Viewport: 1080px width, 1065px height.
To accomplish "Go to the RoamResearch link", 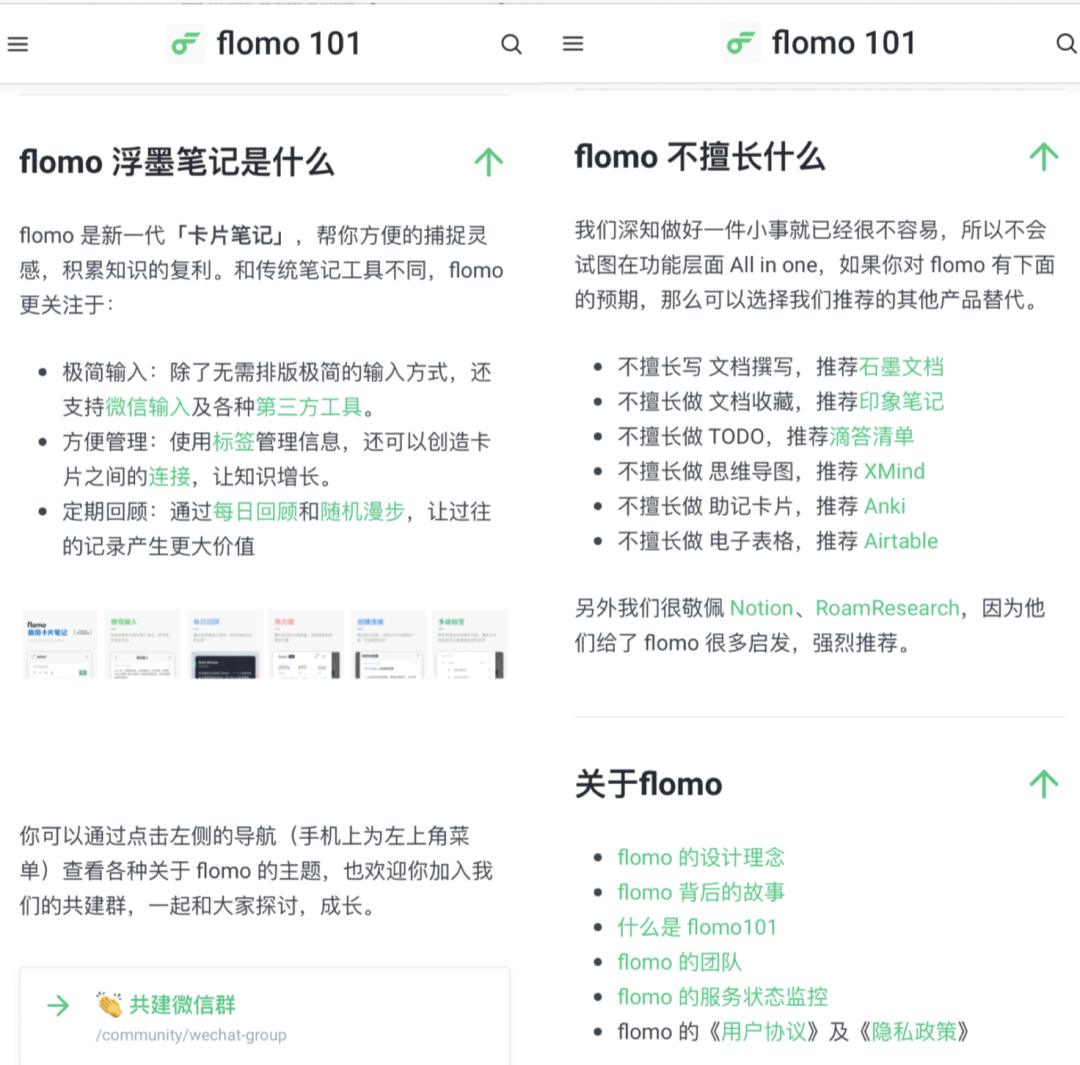I will 887,608.
